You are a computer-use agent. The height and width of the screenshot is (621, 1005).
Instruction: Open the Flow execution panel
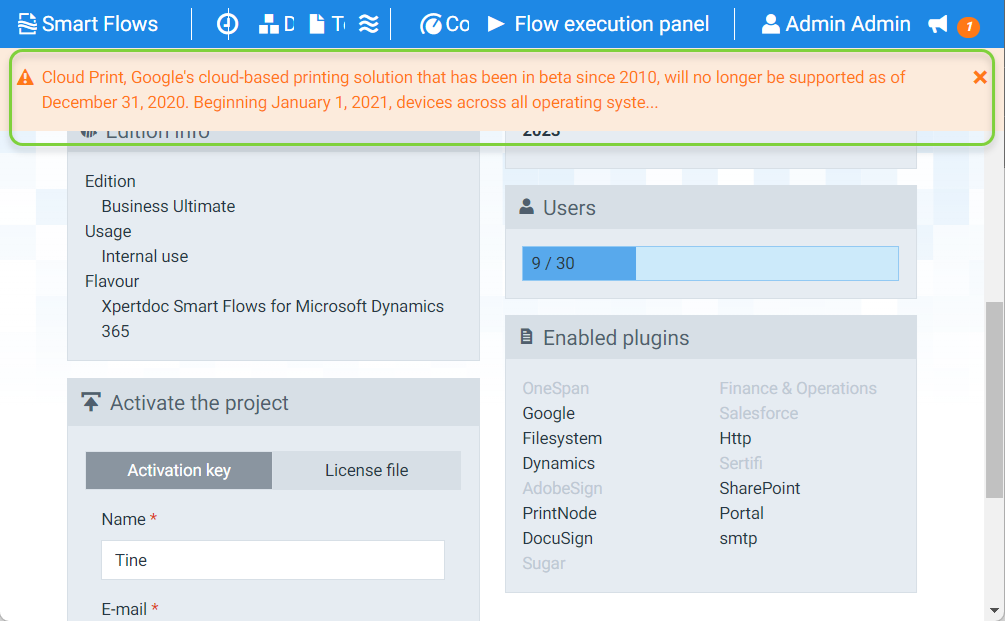tap(598, 24)
